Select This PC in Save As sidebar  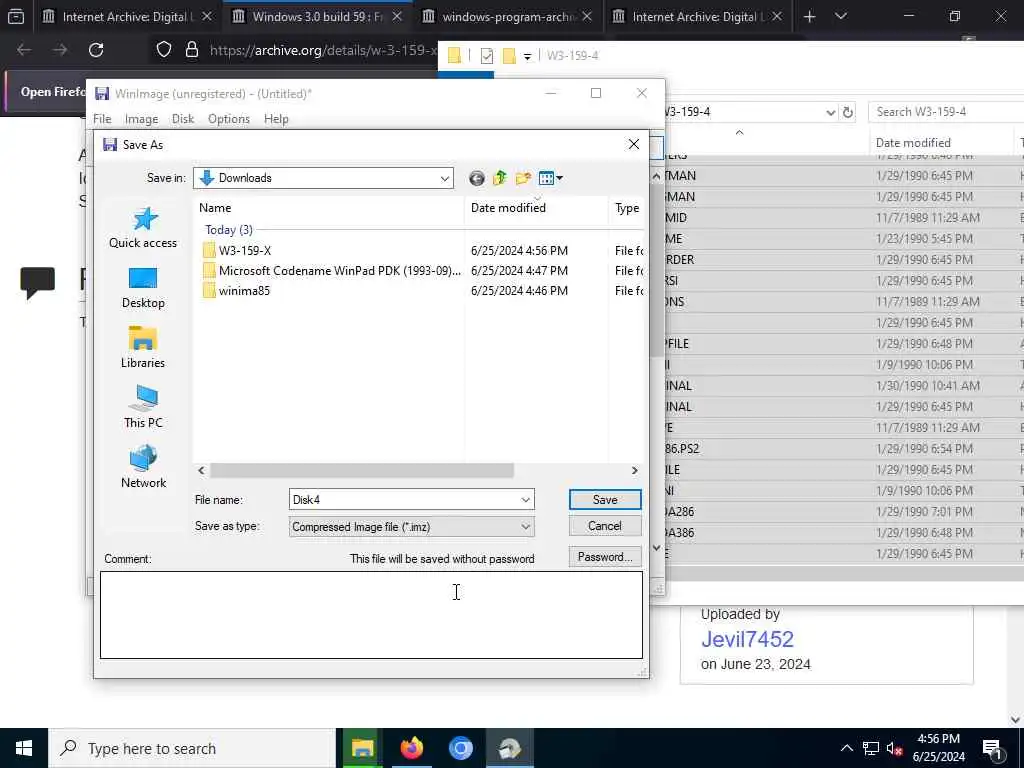[143, 408]
